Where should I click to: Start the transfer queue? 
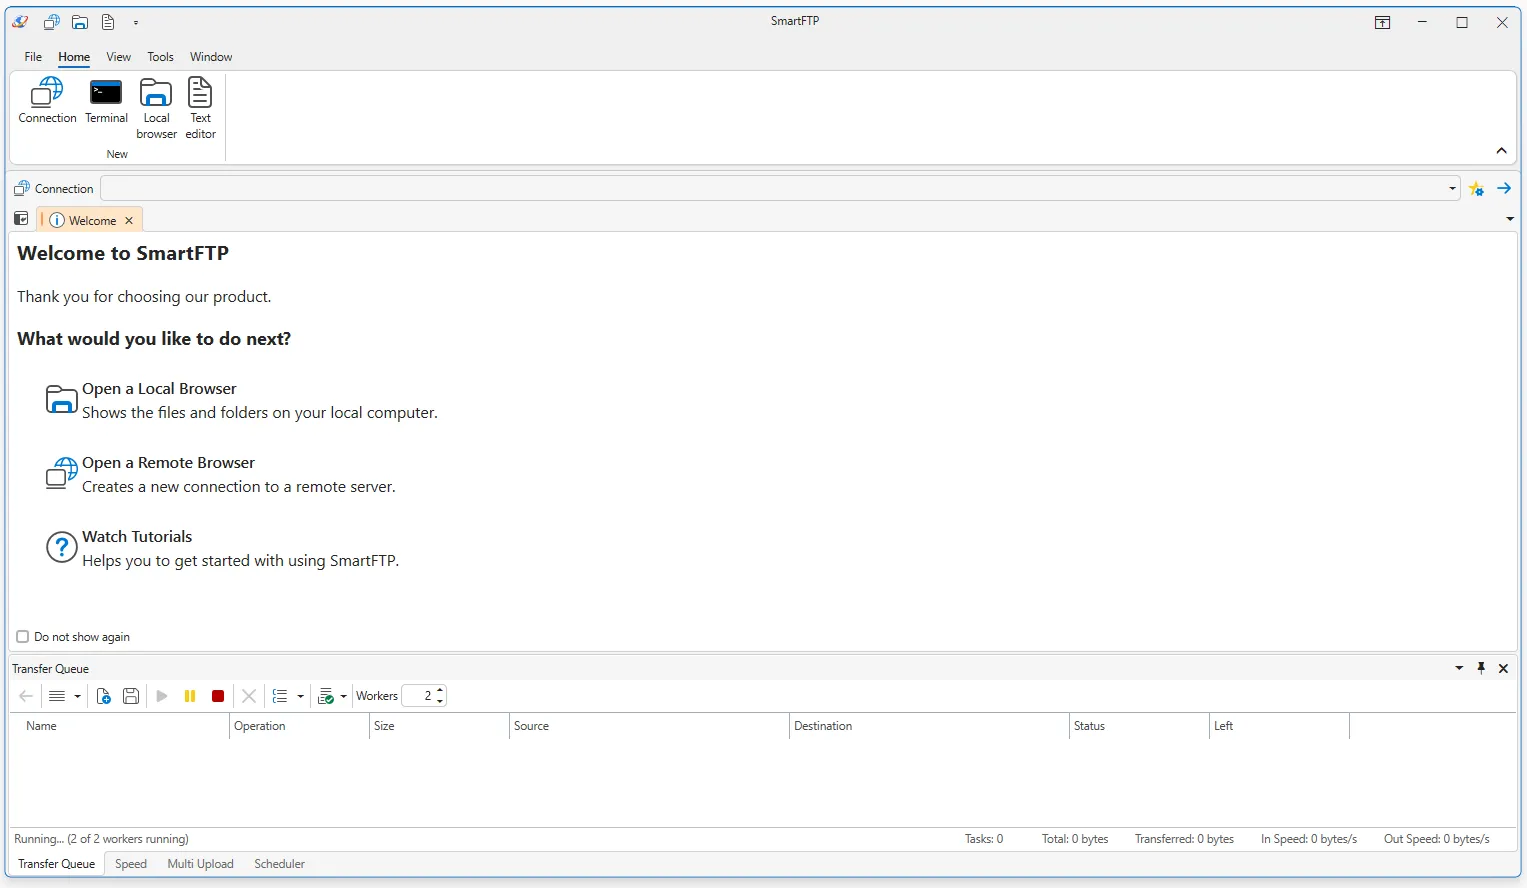[x=162, y=696]
